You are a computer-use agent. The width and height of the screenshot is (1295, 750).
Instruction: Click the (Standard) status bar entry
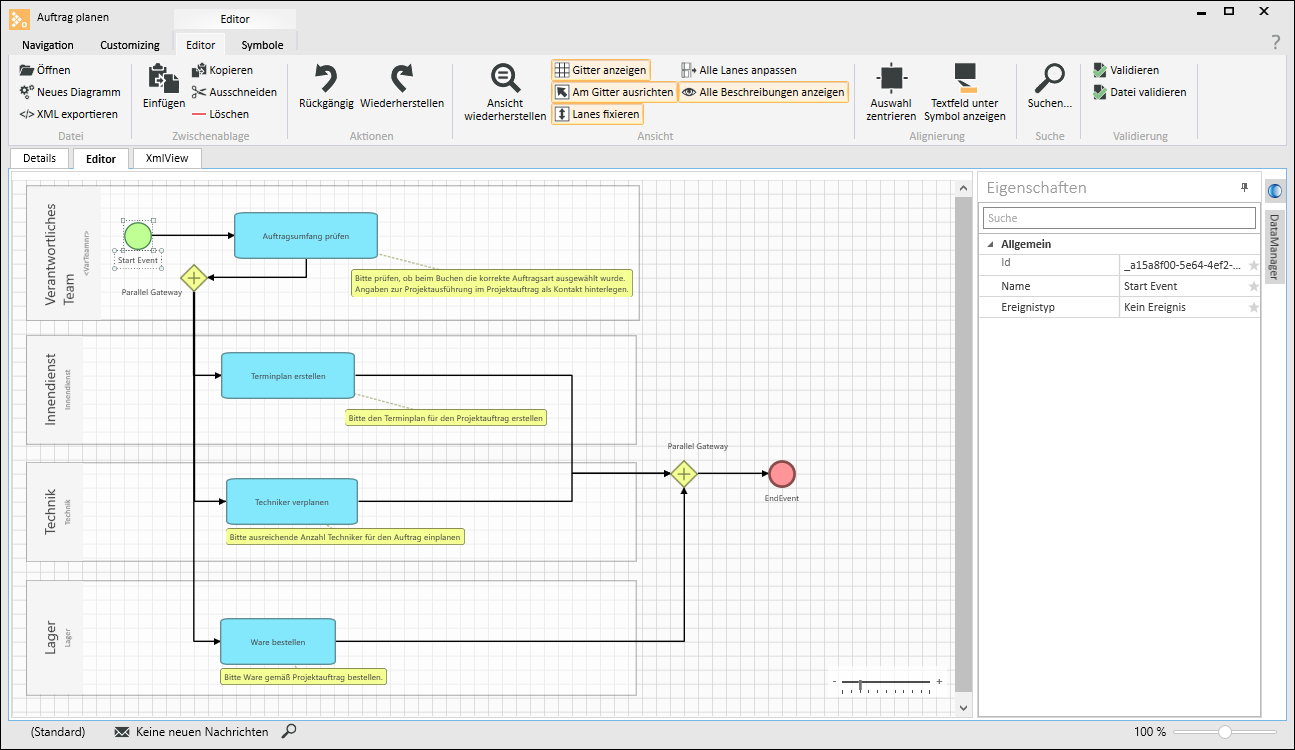[58, 732]
